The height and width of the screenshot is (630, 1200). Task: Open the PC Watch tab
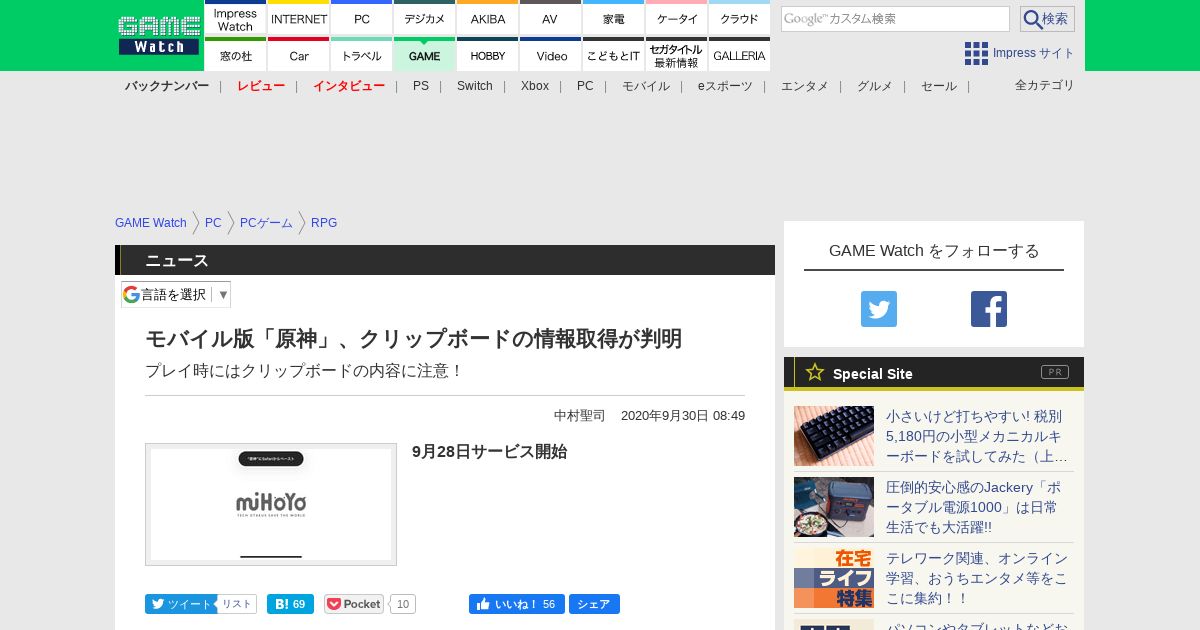[361, 18]
